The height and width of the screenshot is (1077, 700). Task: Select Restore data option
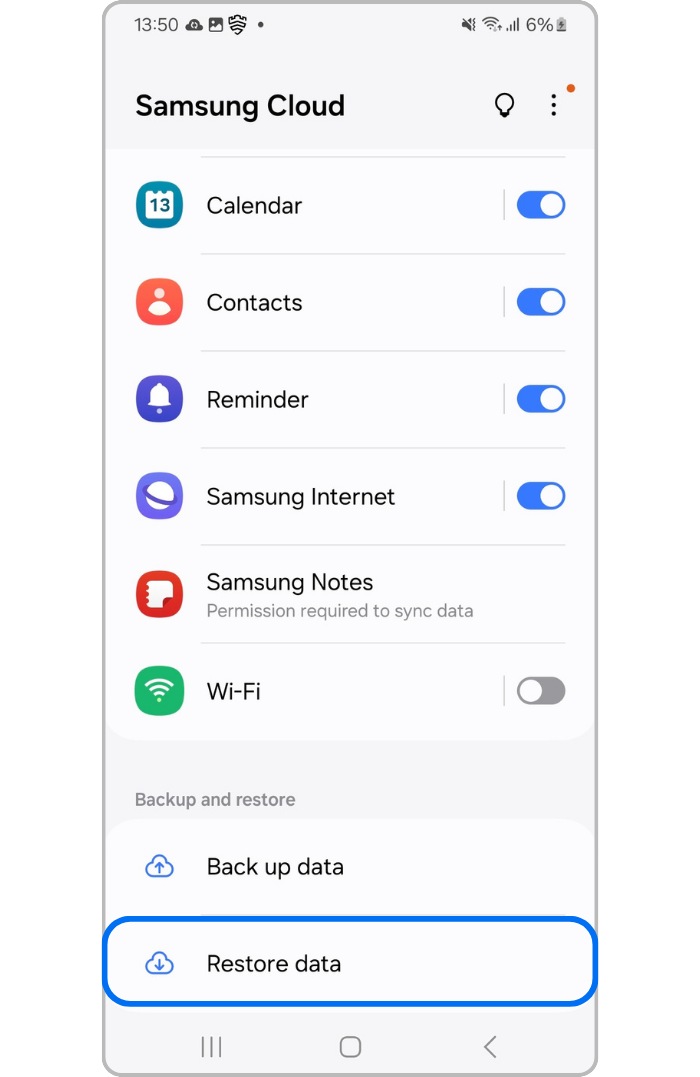350,962
